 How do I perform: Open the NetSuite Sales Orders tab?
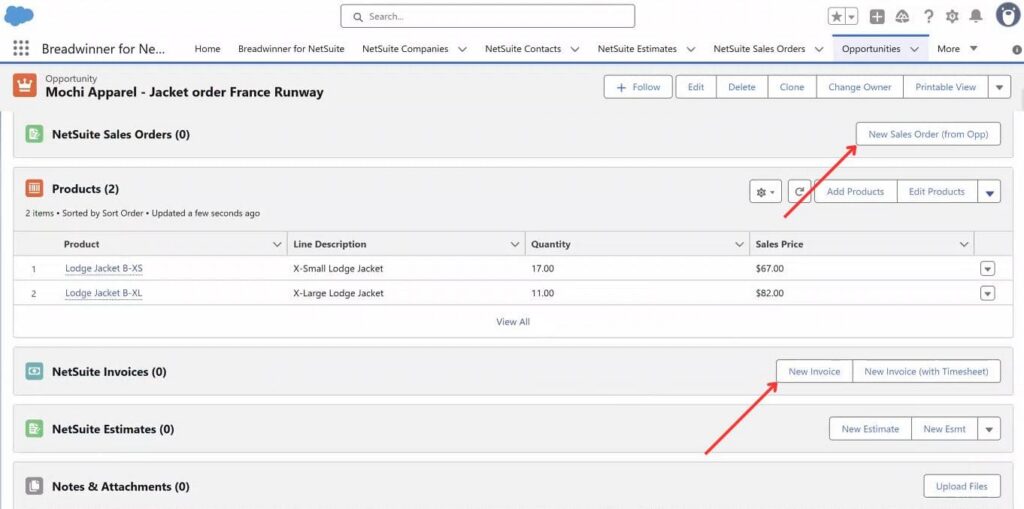pyautogui.click(x=759, y=49)
